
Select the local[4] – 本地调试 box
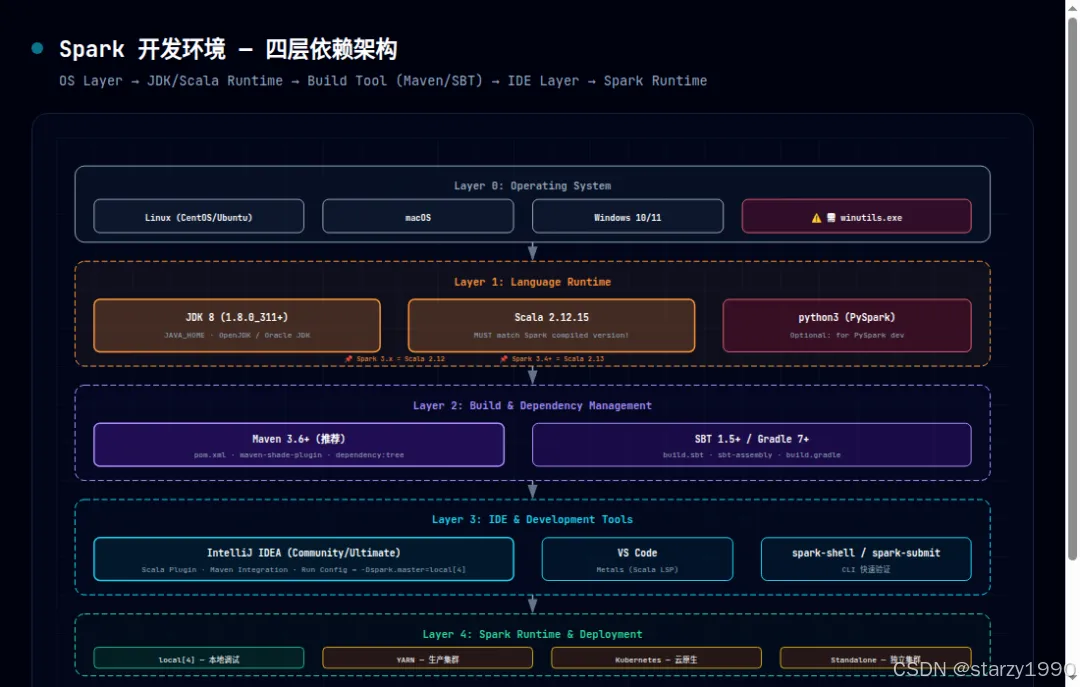[x=198, y=658]
